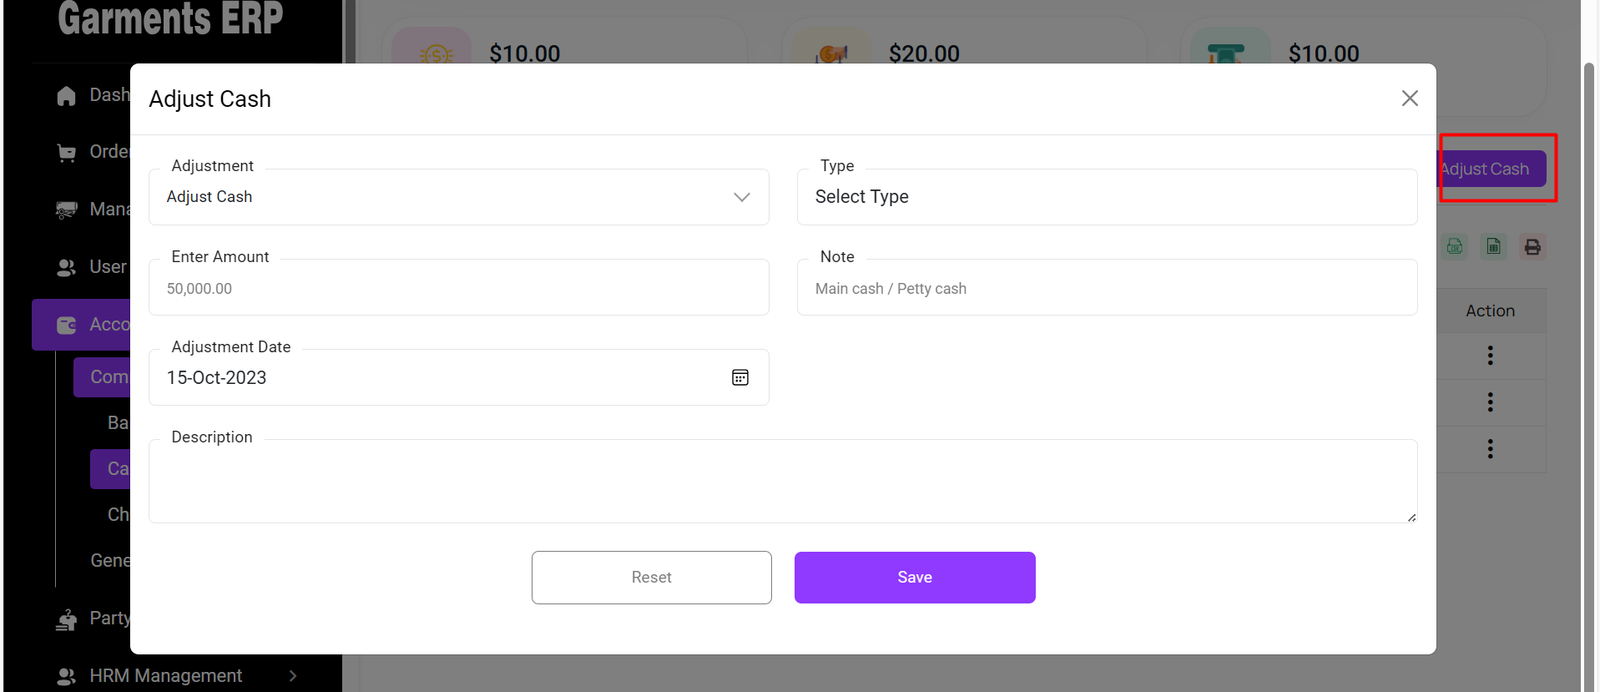This screenshot has height=692, width=1600.
Task: Focus the Enter Amount field
Action: pyautogui.click(x=458, y=289)
